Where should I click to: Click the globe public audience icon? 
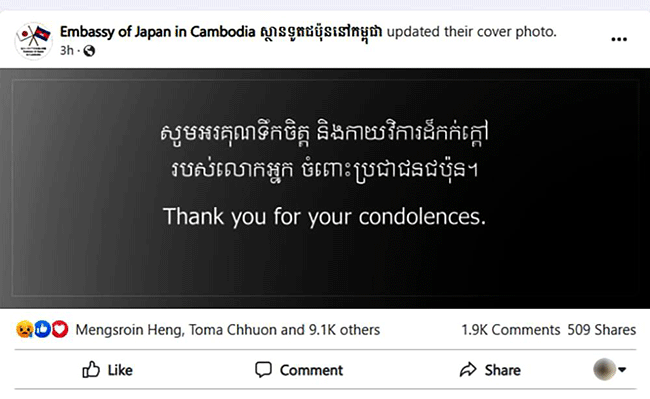click(89, 51)
